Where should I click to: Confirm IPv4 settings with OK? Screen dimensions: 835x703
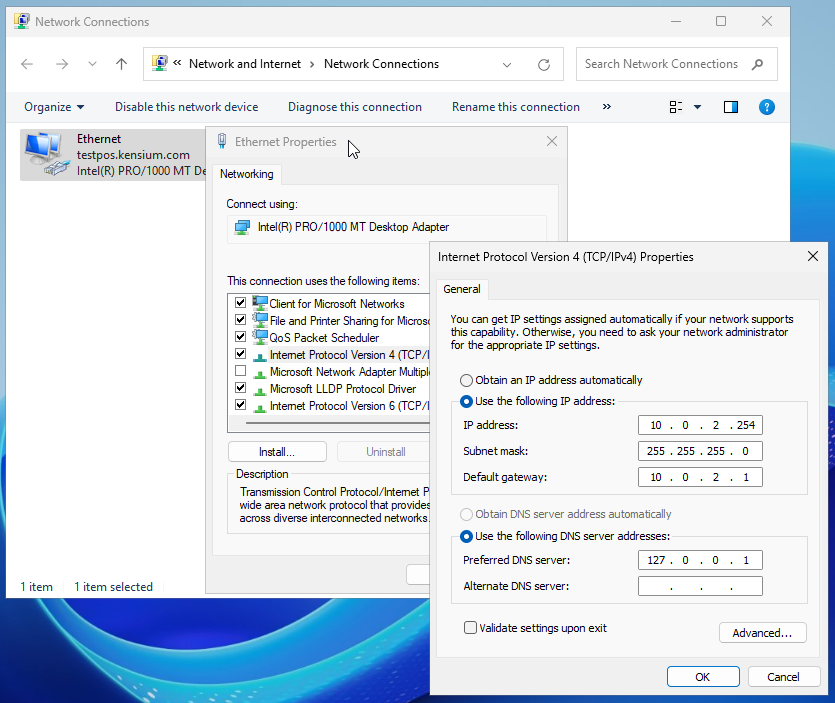click(x=703, y=676)
